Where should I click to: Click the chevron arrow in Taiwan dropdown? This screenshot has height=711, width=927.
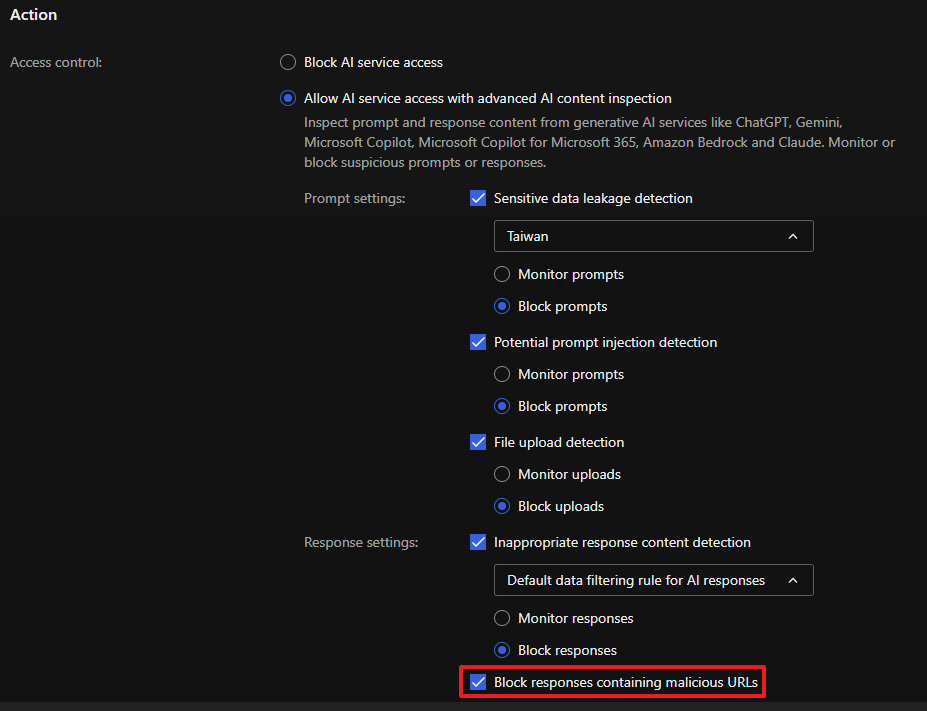[793, 236]
